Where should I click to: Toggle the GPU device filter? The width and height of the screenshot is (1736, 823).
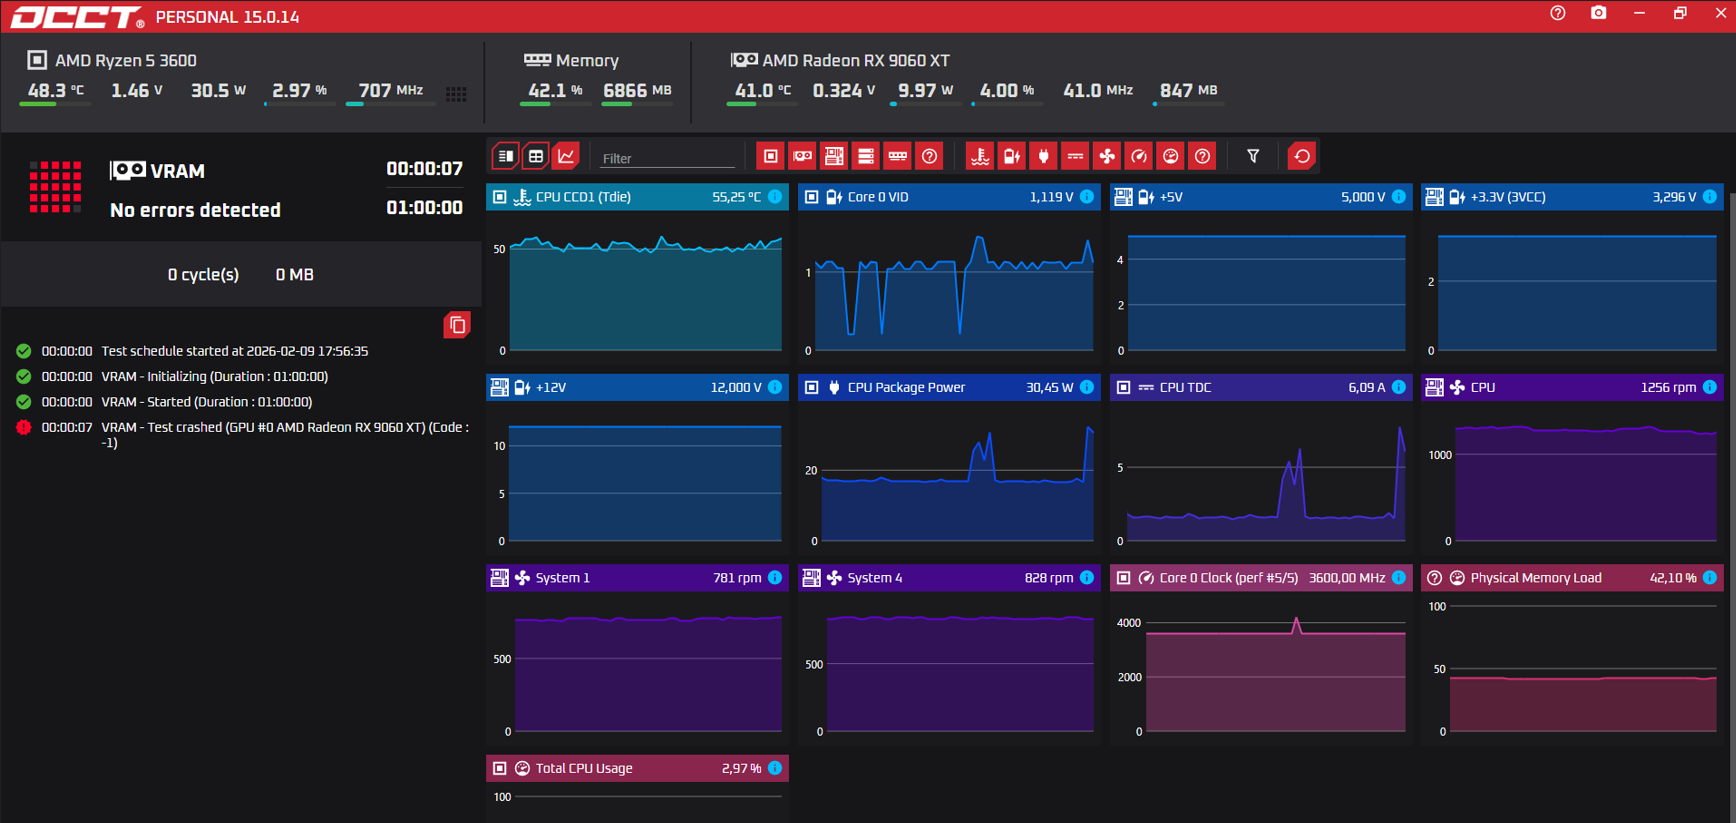(x=802, y=156)
